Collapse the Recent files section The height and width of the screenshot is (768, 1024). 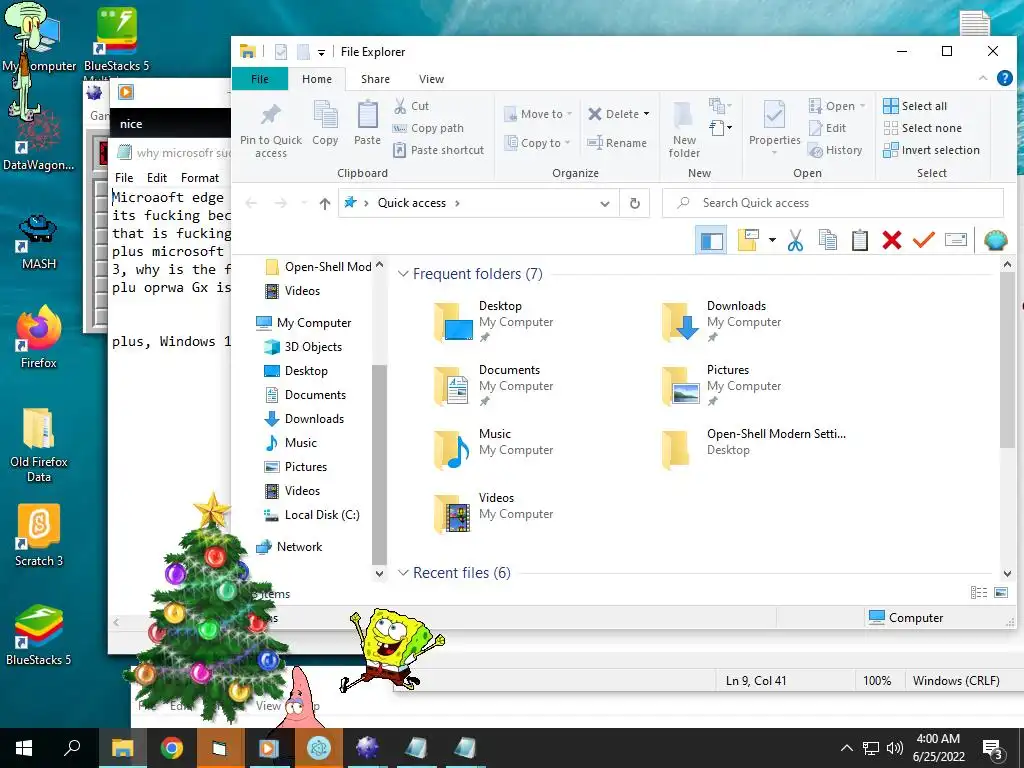point(403,573)
